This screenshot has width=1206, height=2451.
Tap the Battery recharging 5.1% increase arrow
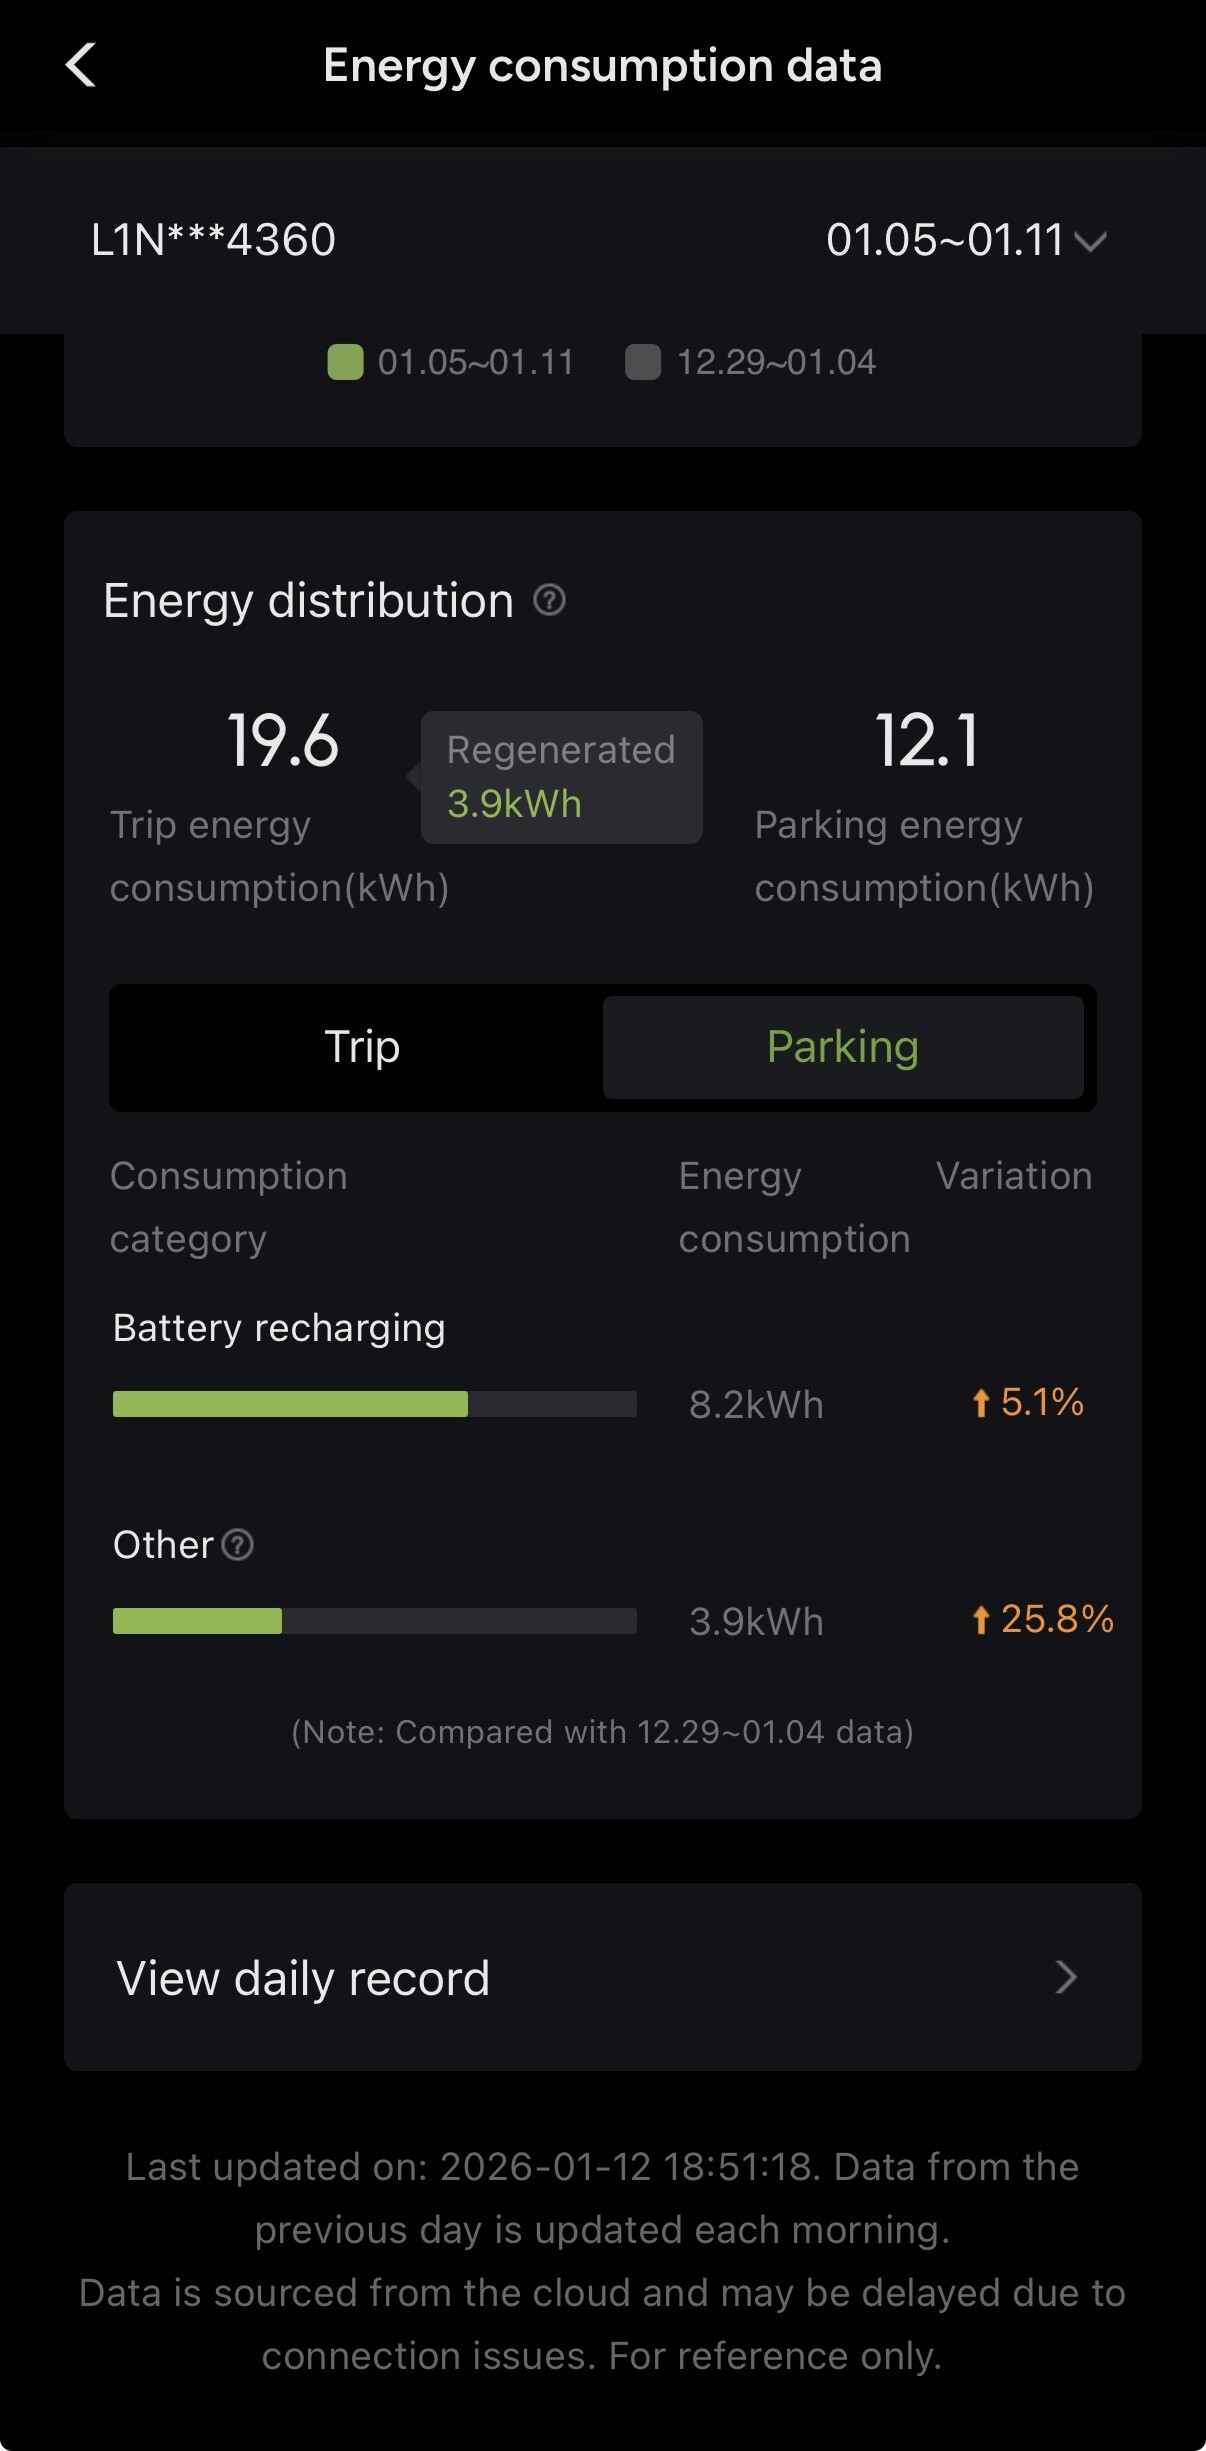click(x=981, y=1403)
